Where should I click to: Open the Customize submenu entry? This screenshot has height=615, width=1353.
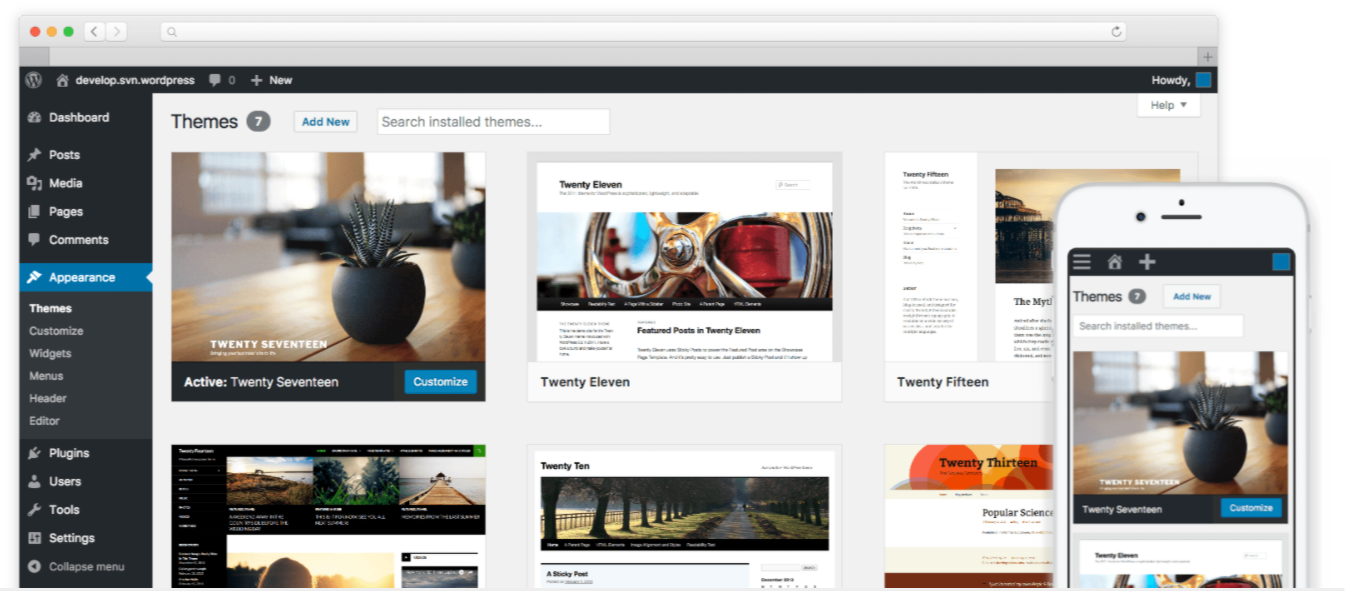56,331
